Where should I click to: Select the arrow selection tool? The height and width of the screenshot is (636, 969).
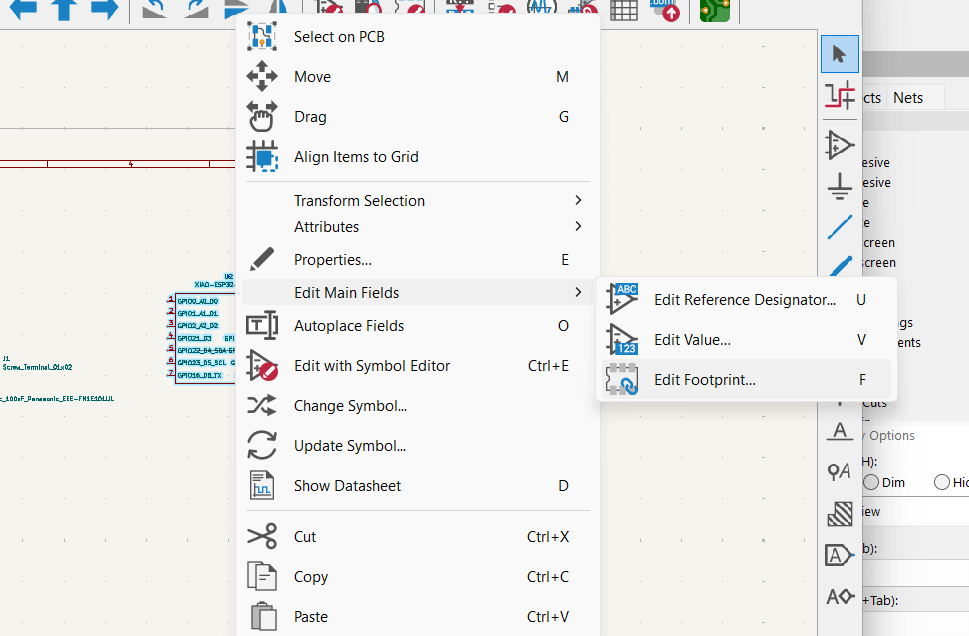[839, 54]
